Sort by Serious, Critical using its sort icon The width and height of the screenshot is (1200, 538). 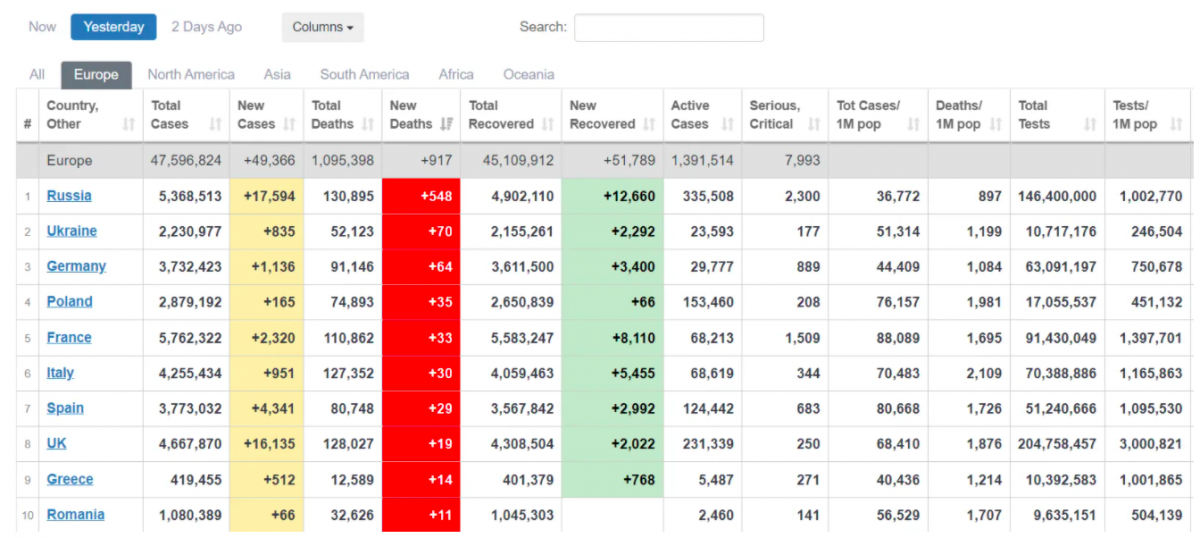pyautogui.click(x=814, y=124)
